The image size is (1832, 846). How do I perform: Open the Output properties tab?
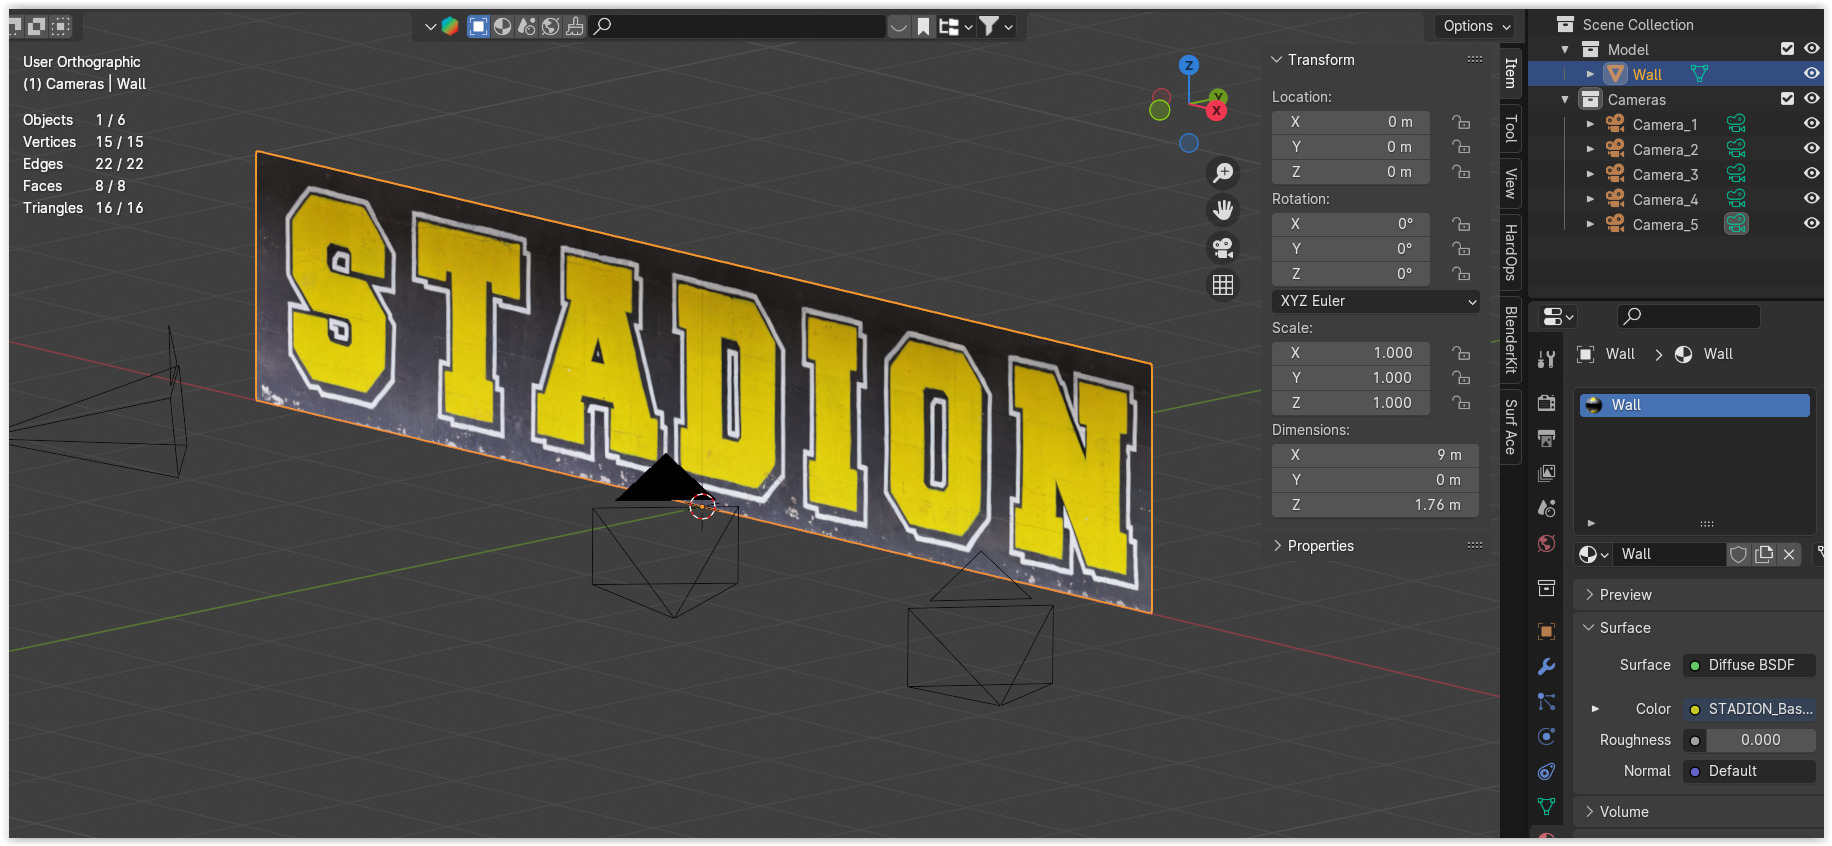1547,438
